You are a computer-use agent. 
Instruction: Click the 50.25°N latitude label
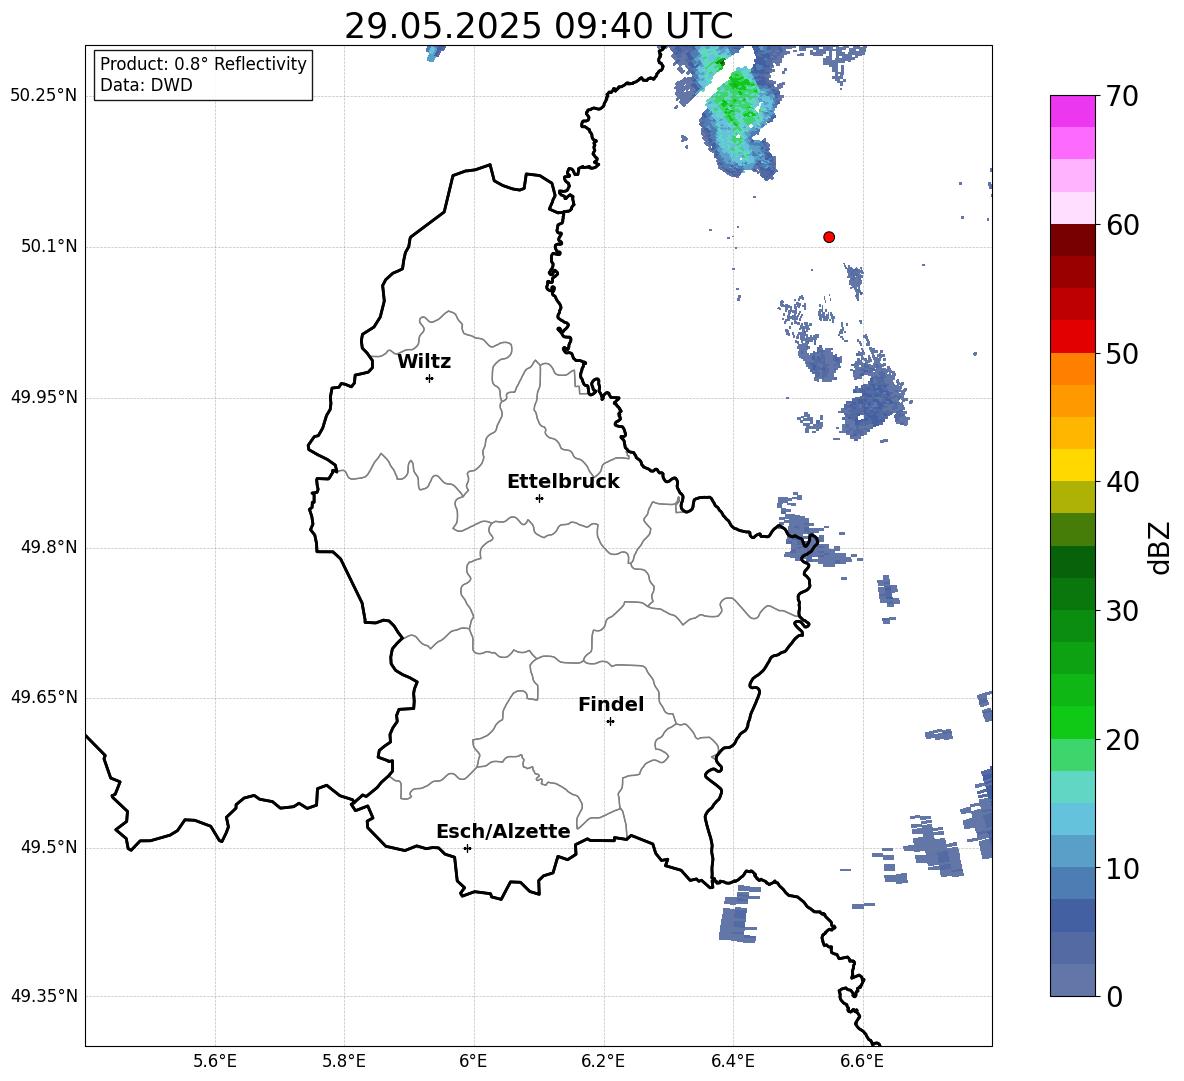(44, 96)
